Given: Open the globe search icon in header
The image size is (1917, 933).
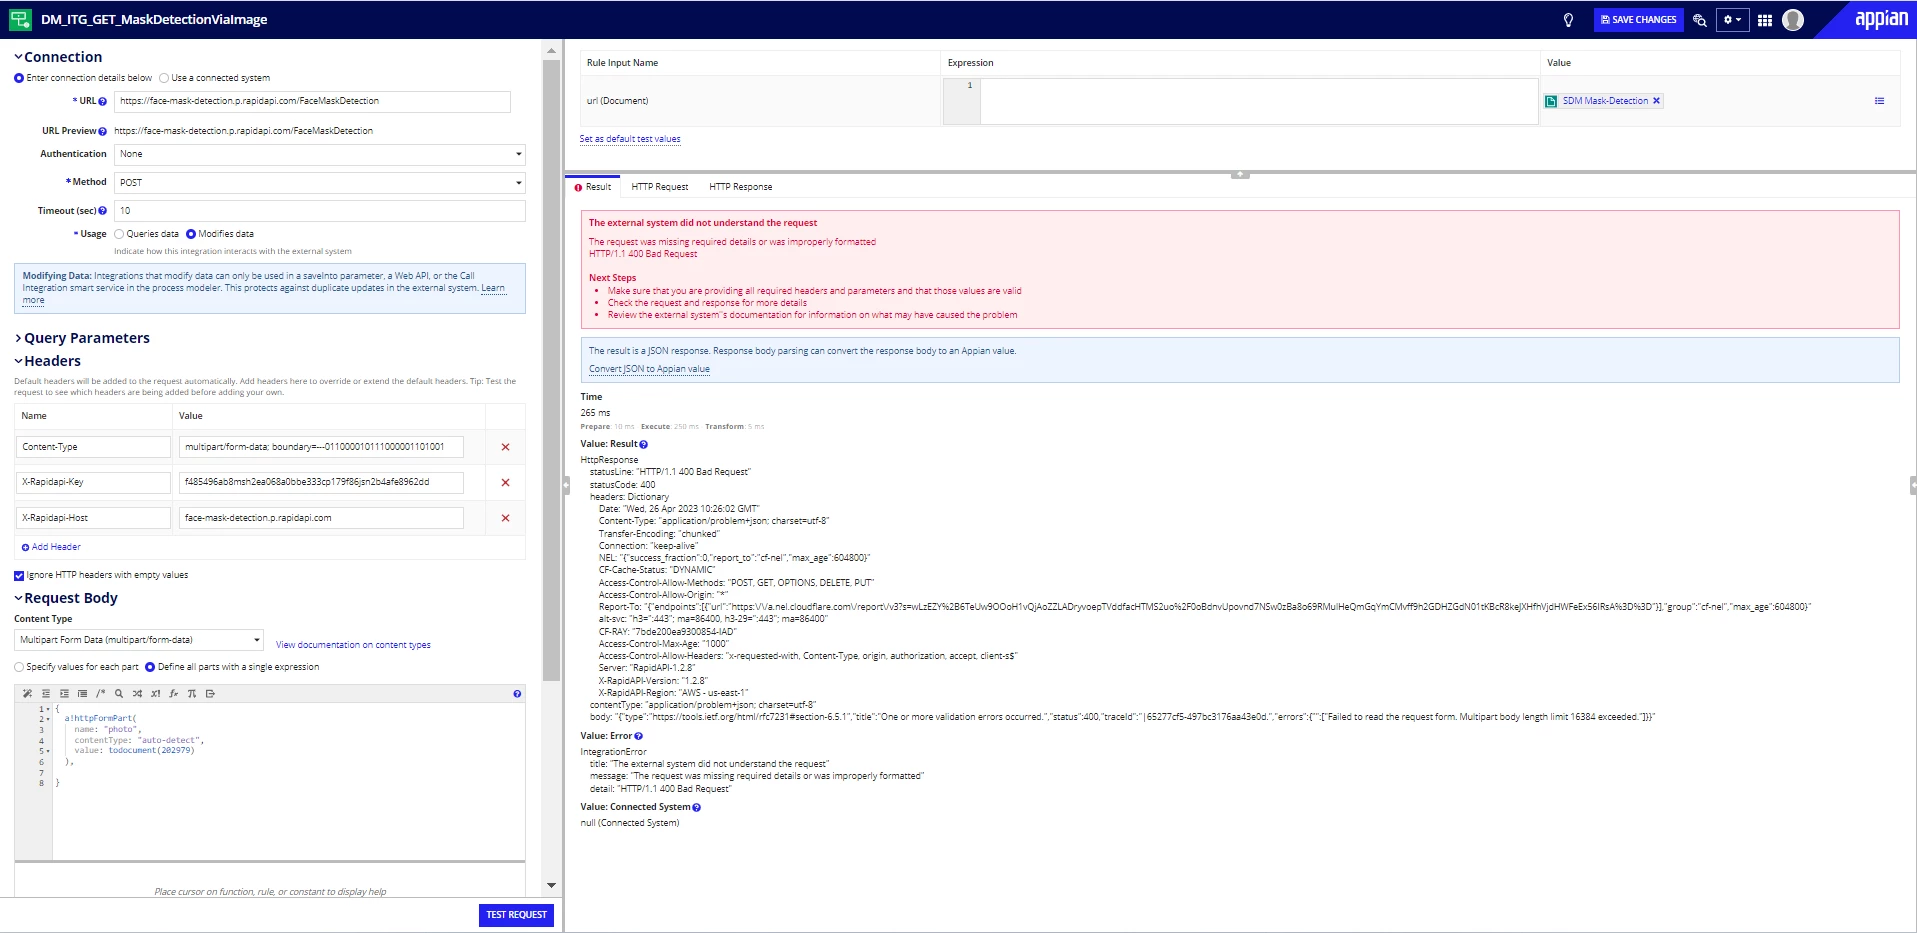Looking at the screenshot, I should 1699,20.
